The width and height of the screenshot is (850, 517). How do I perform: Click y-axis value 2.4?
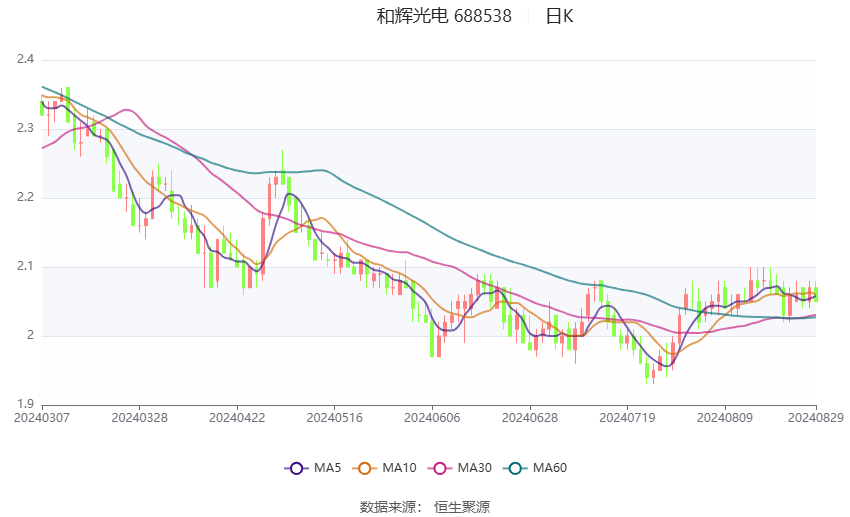click(25, 59)
